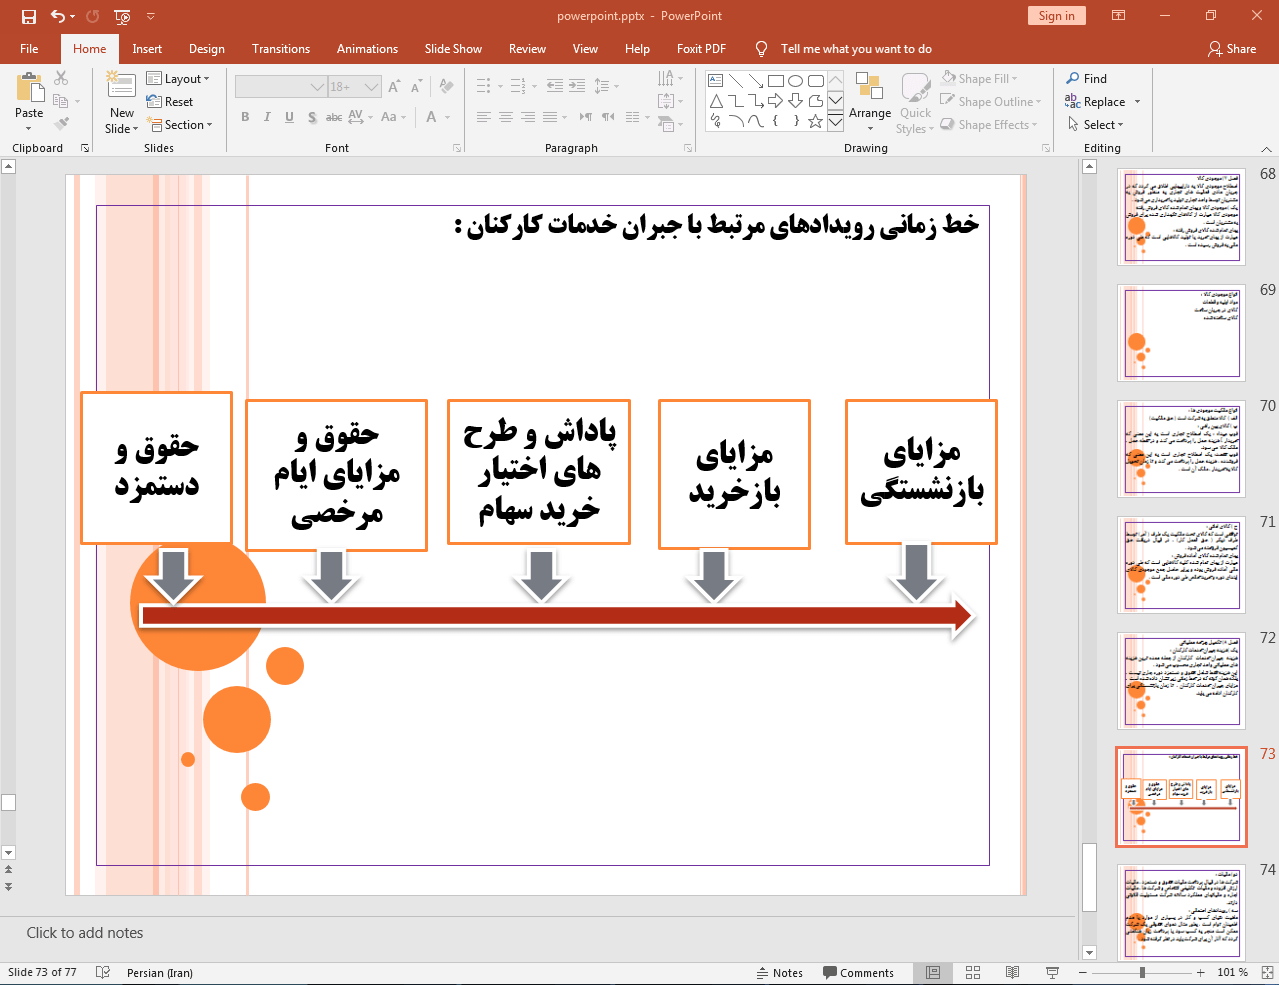Open the font size dropdown showing 18

[372, 87]
